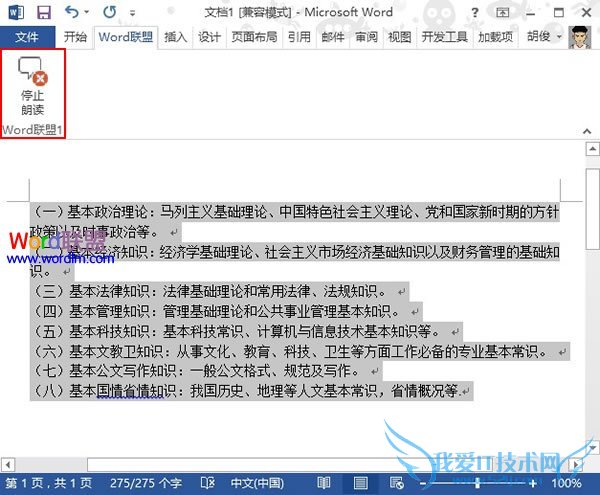Click the user profile avatar picture

[579, 37]
